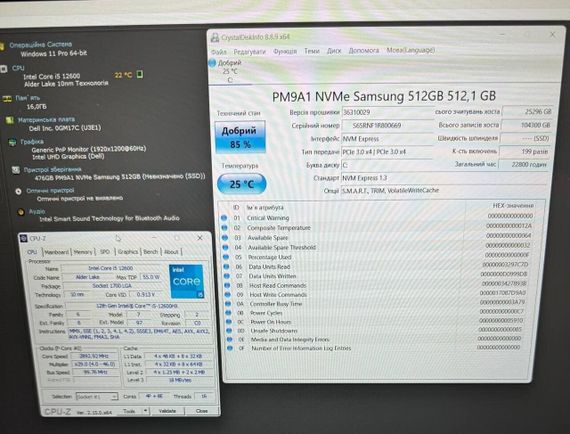
Task: Click the blue dot for Data Units Read
Action: coord(226,266)
